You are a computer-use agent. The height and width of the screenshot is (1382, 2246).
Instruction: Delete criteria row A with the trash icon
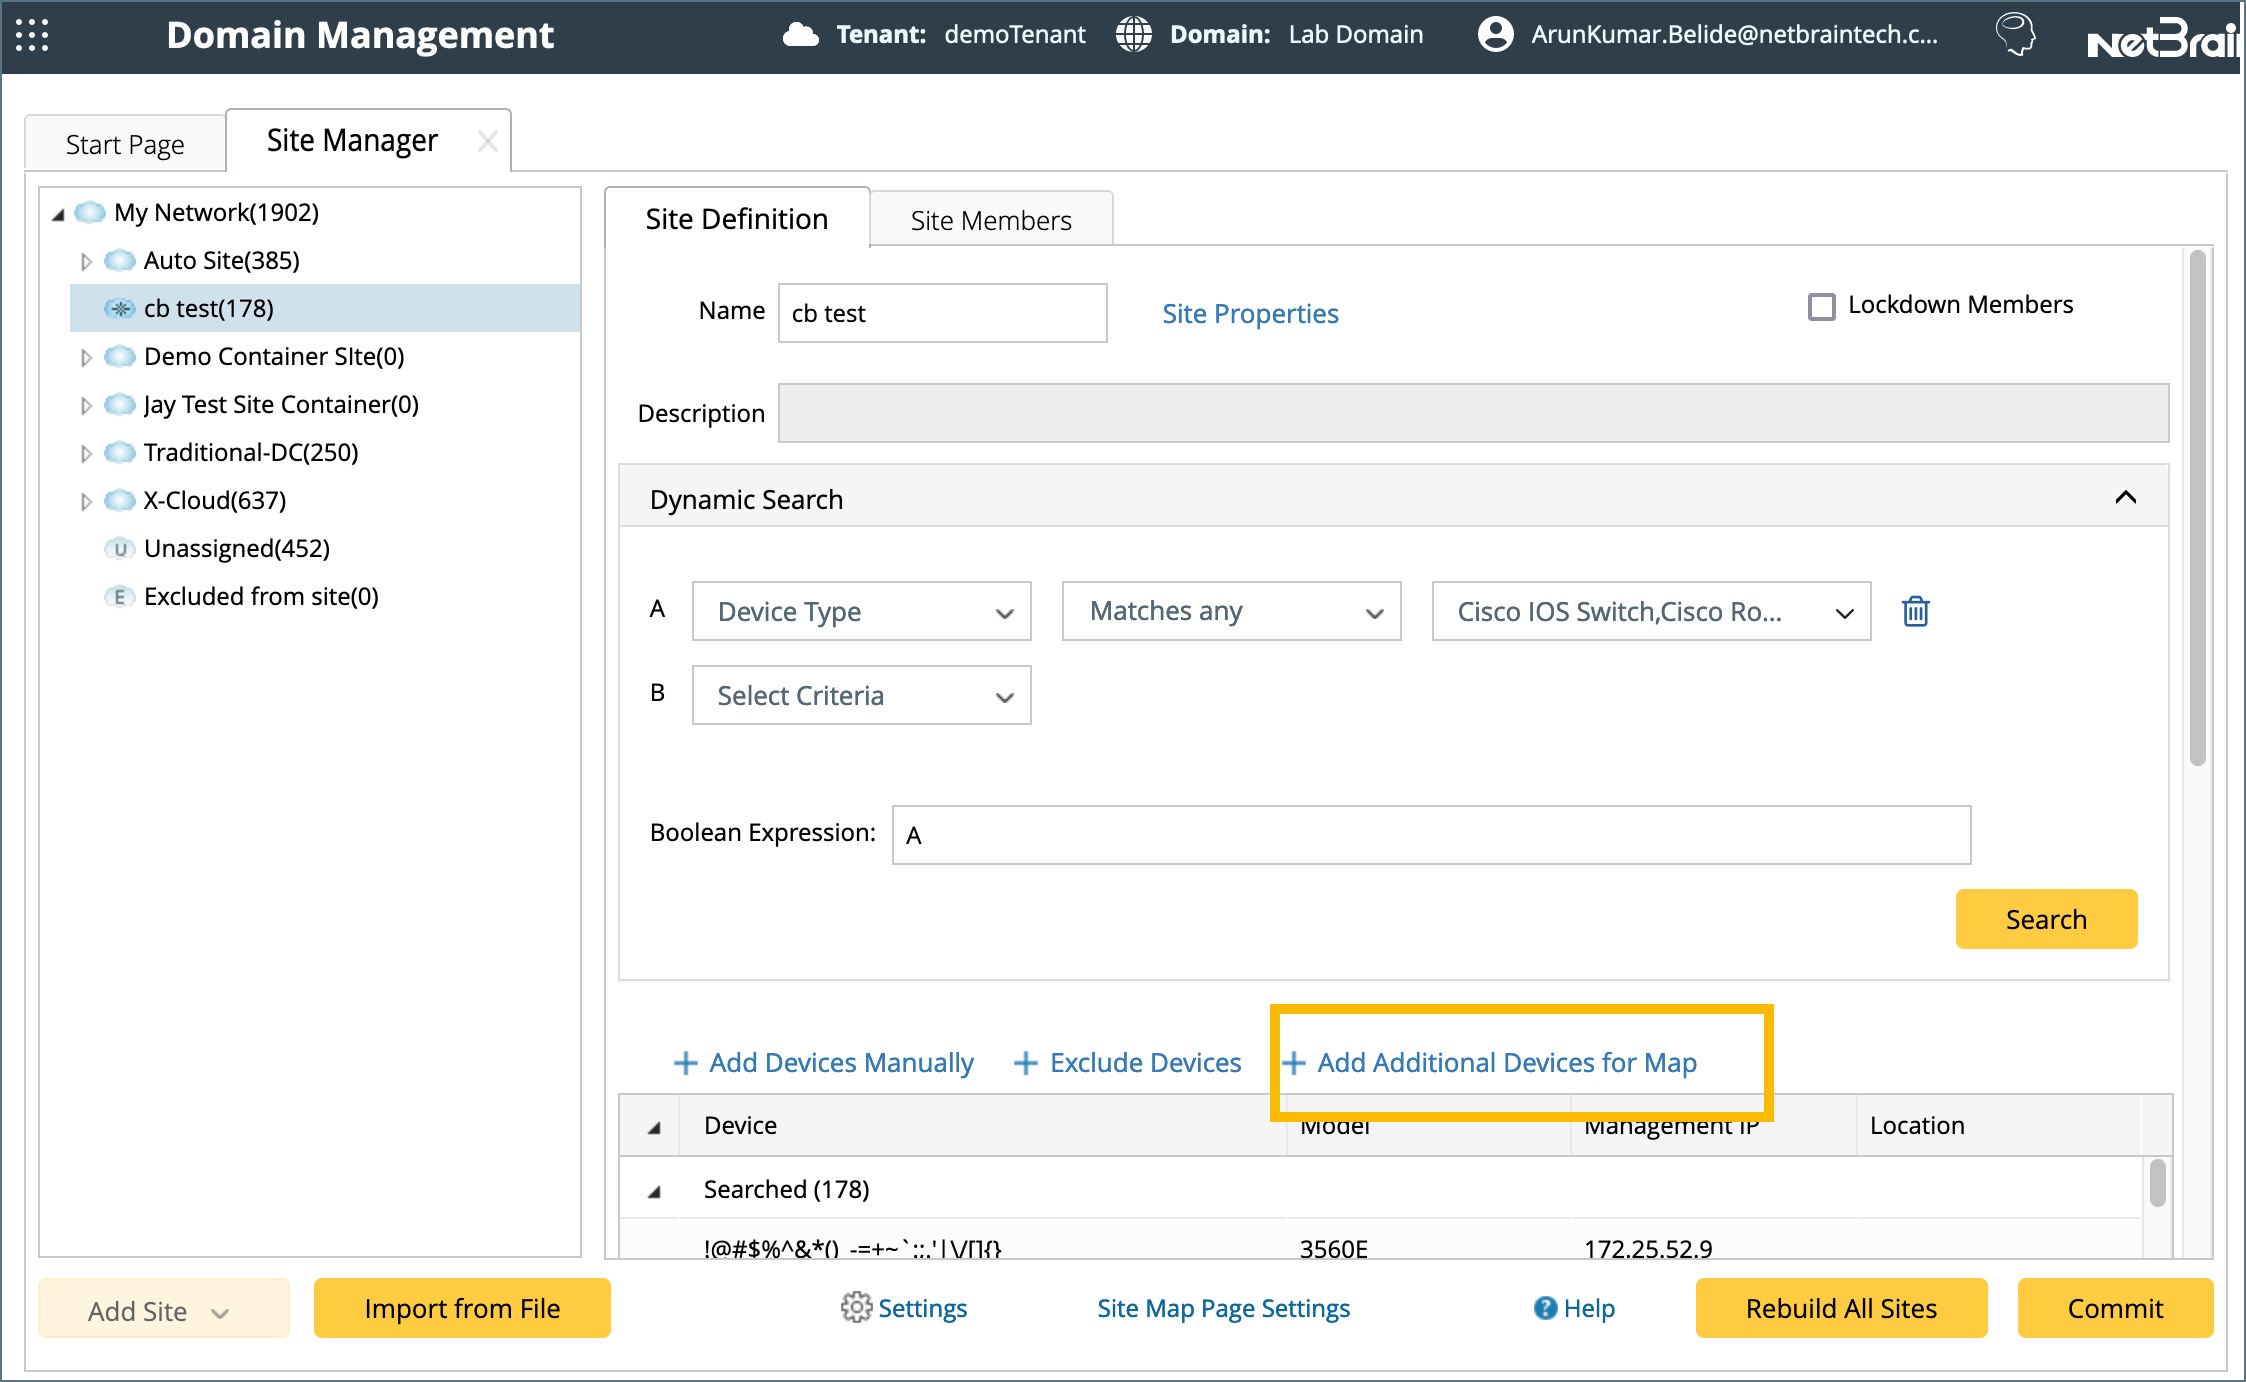(x=1915, y=611)
